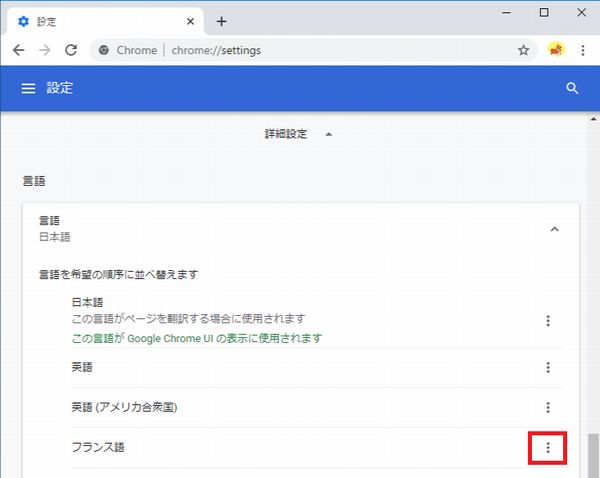The height and width of the screenshot is (478, 600).
Task: Click the vertical scrollbar thumb
Action: (x=593, y=455)
